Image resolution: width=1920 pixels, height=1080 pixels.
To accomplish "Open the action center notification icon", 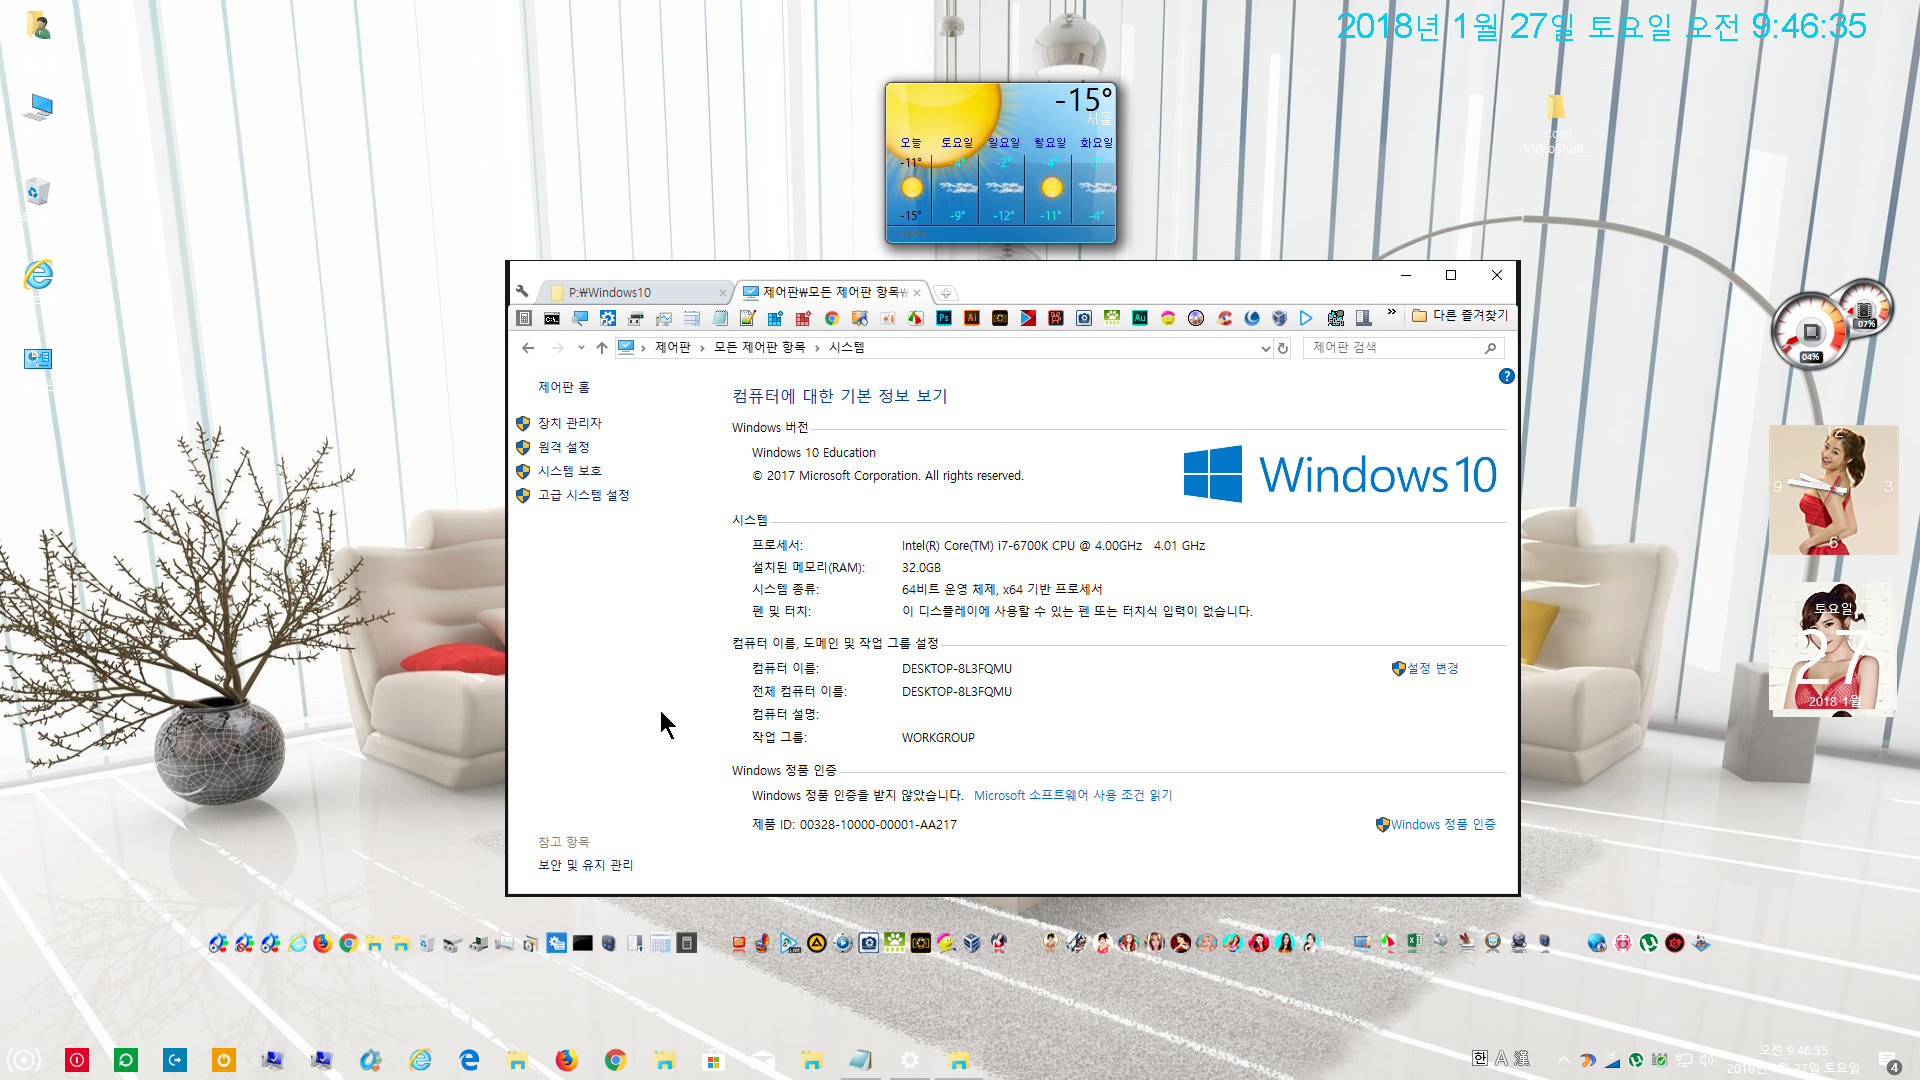I will 1888,1062.
